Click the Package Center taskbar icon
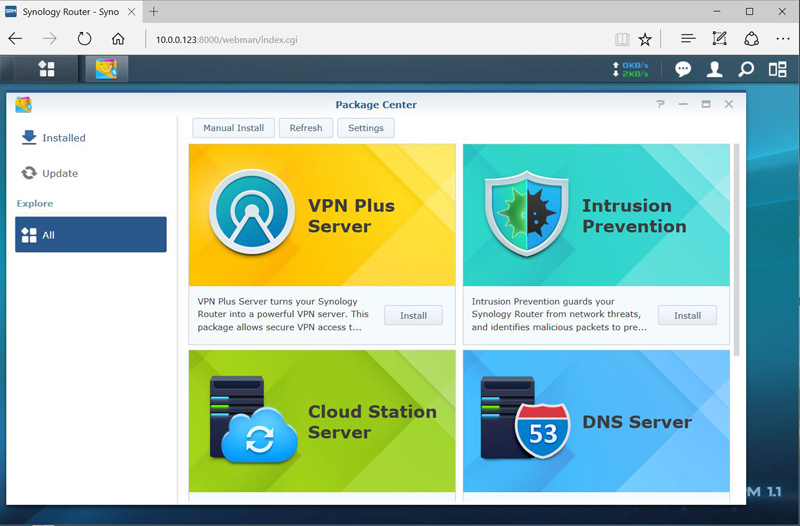Viewport: 800px width, 526px height. pos(105,69)
